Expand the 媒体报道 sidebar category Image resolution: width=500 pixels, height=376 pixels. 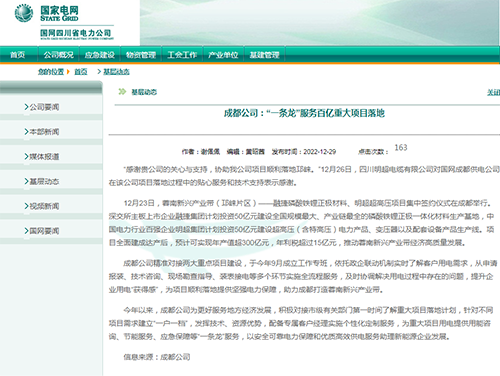(42, 157)
